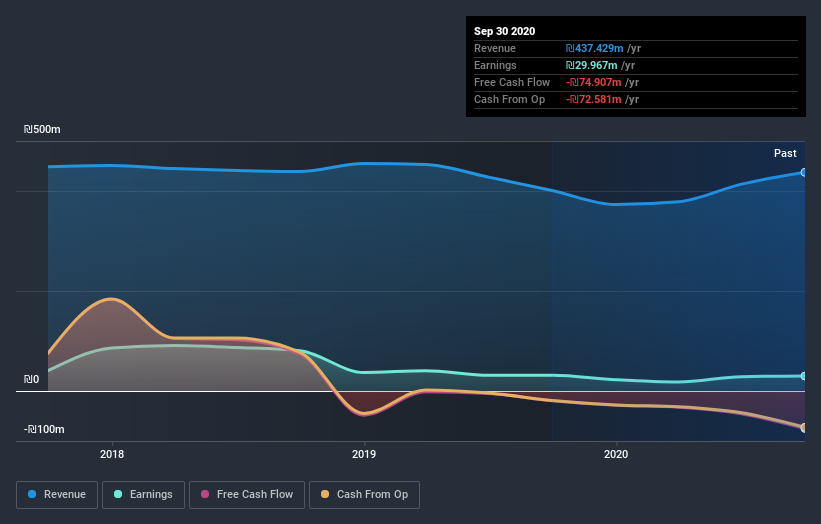Click the Sep 30 2020 tooltip date
Viewport: 821px width, 524px height.
504,31
